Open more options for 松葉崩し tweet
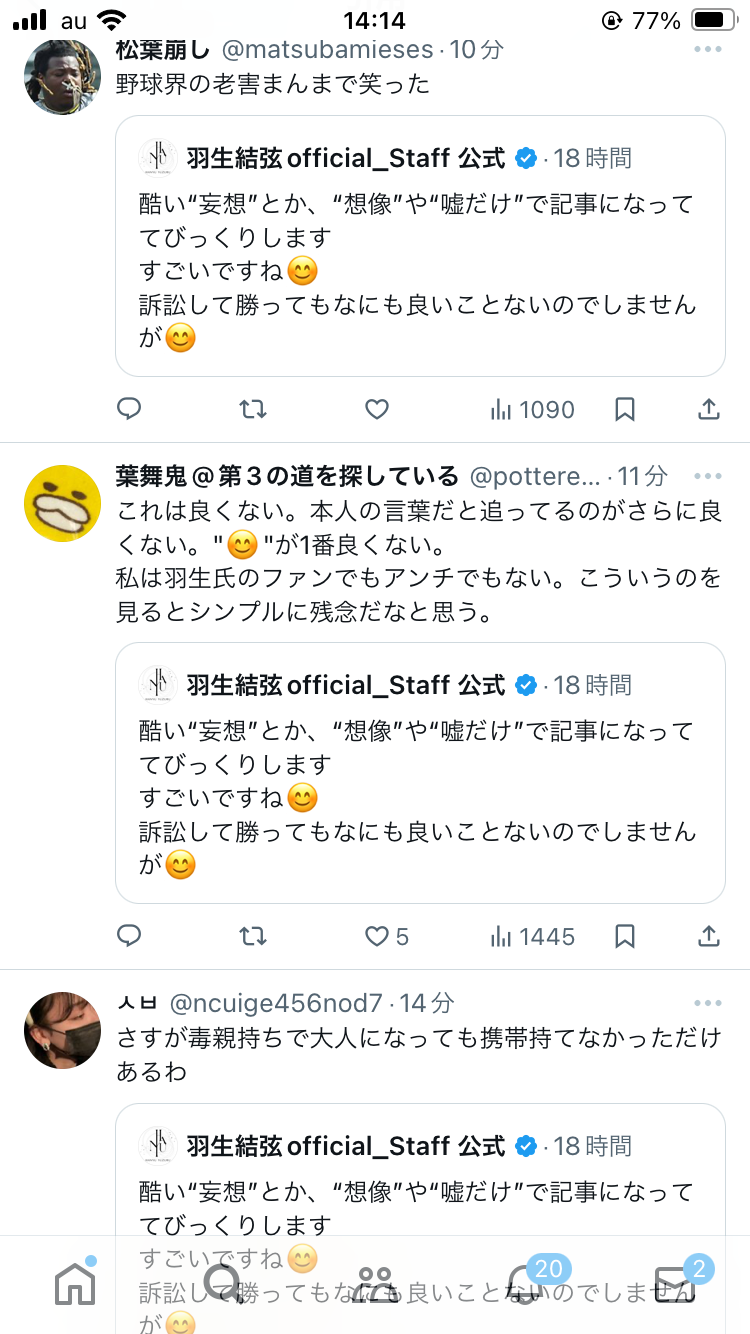The image size is (750, 1334). click(x=707, y=49)
